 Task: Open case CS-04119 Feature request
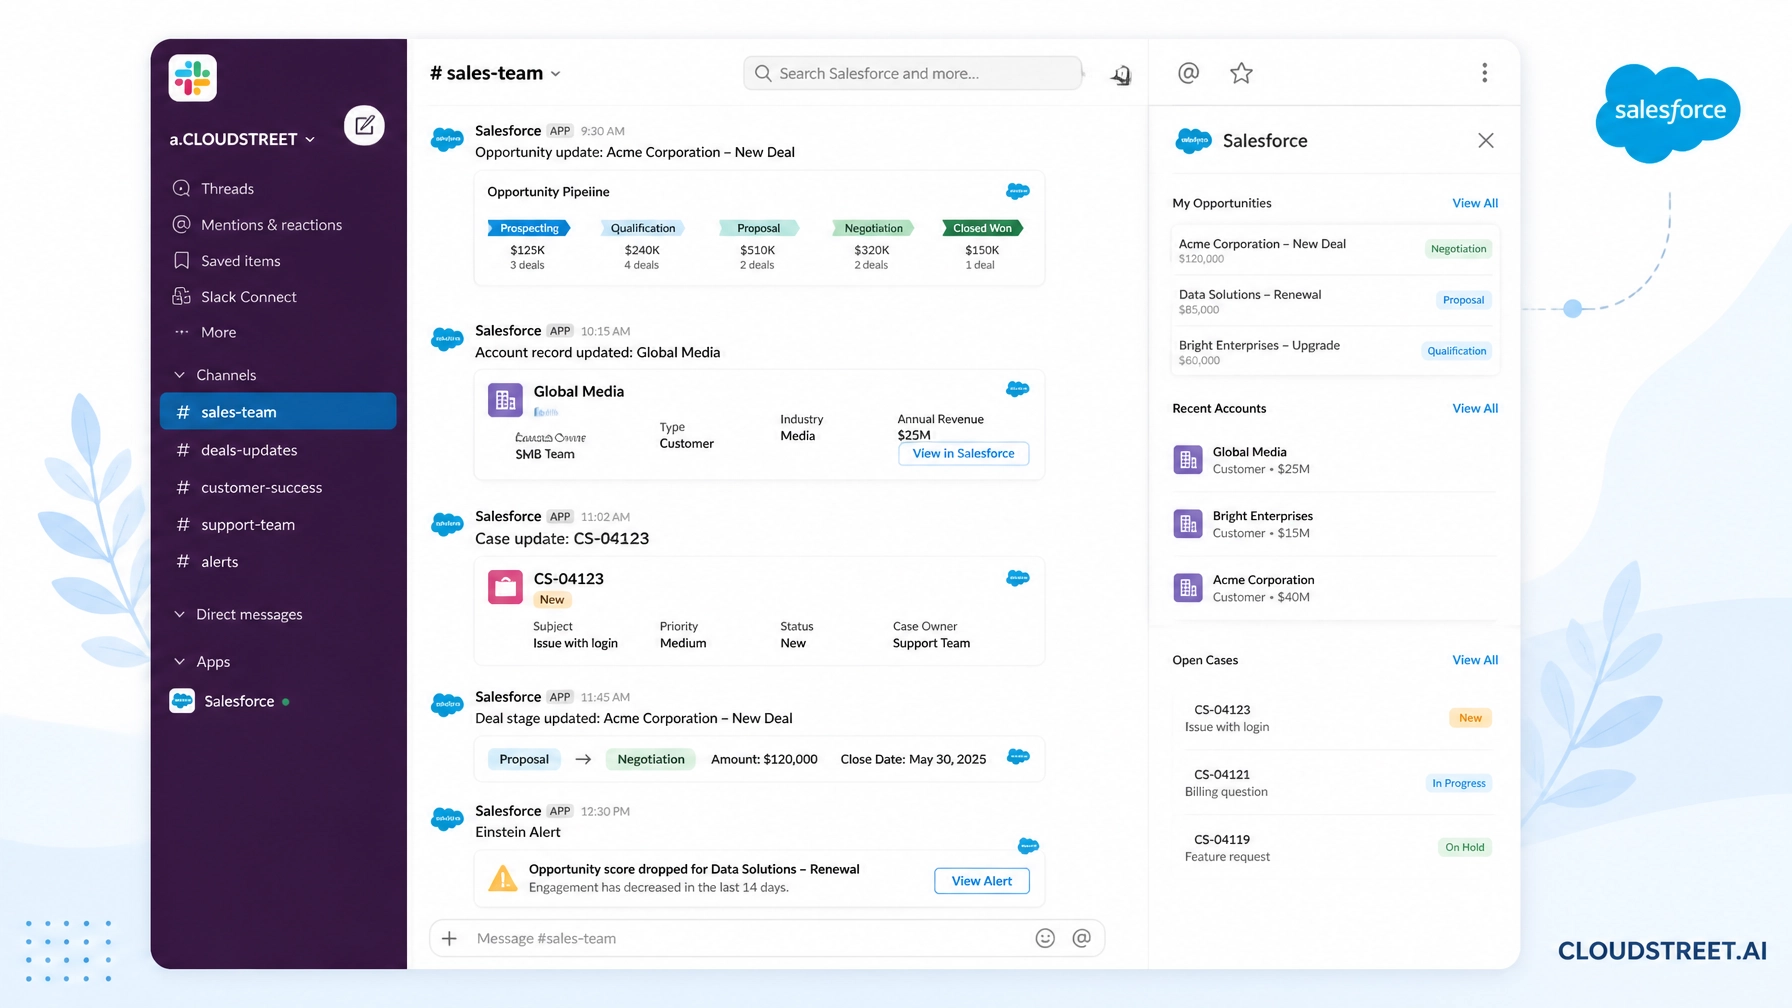1335,848
